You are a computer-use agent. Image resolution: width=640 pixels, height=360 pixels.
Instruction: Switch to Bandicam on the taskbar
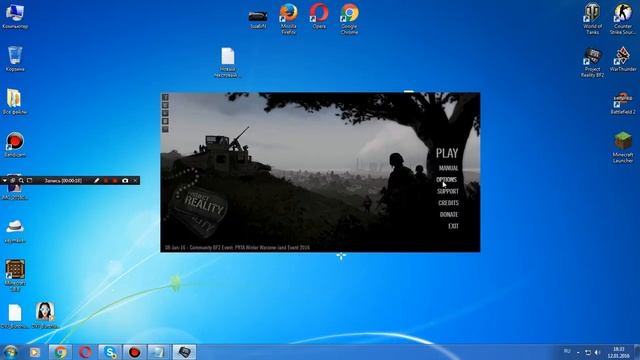[135, 352]
